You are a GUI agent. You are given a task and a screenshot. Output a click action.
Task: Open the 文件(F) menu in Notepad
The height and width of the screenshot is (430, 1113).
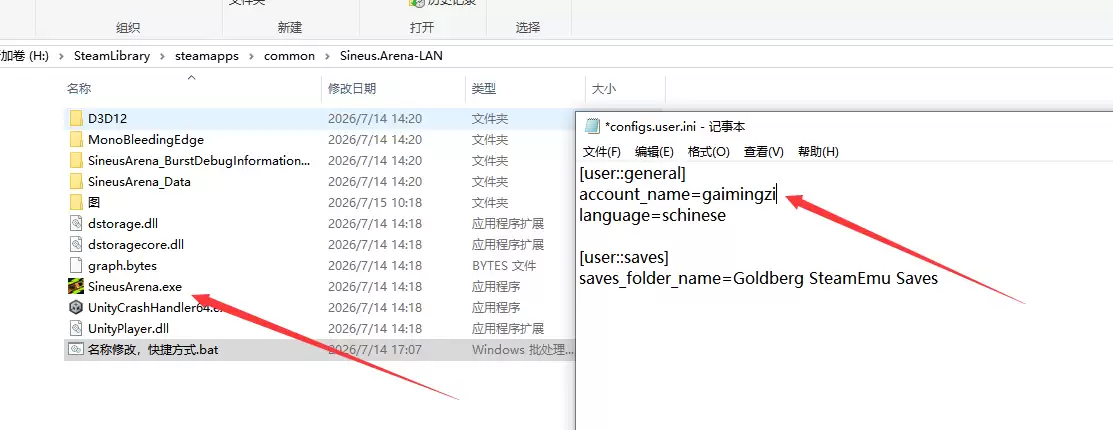pos(602,152)
